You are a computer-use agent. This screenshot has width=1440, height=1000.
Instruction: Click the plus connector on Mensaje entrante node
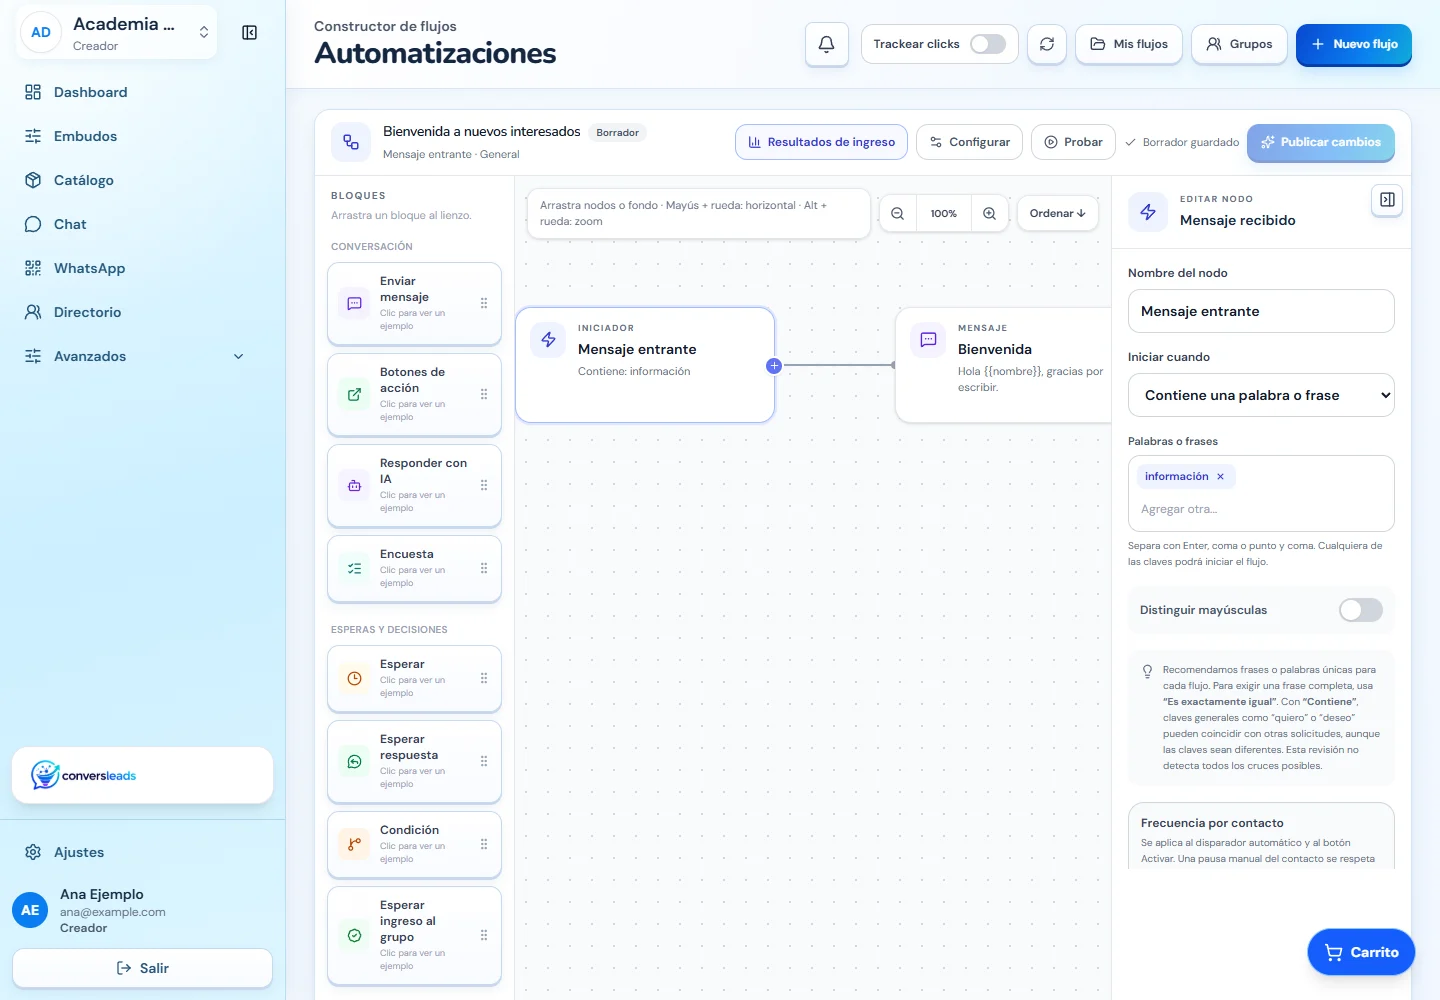click(x=774, y=366)
